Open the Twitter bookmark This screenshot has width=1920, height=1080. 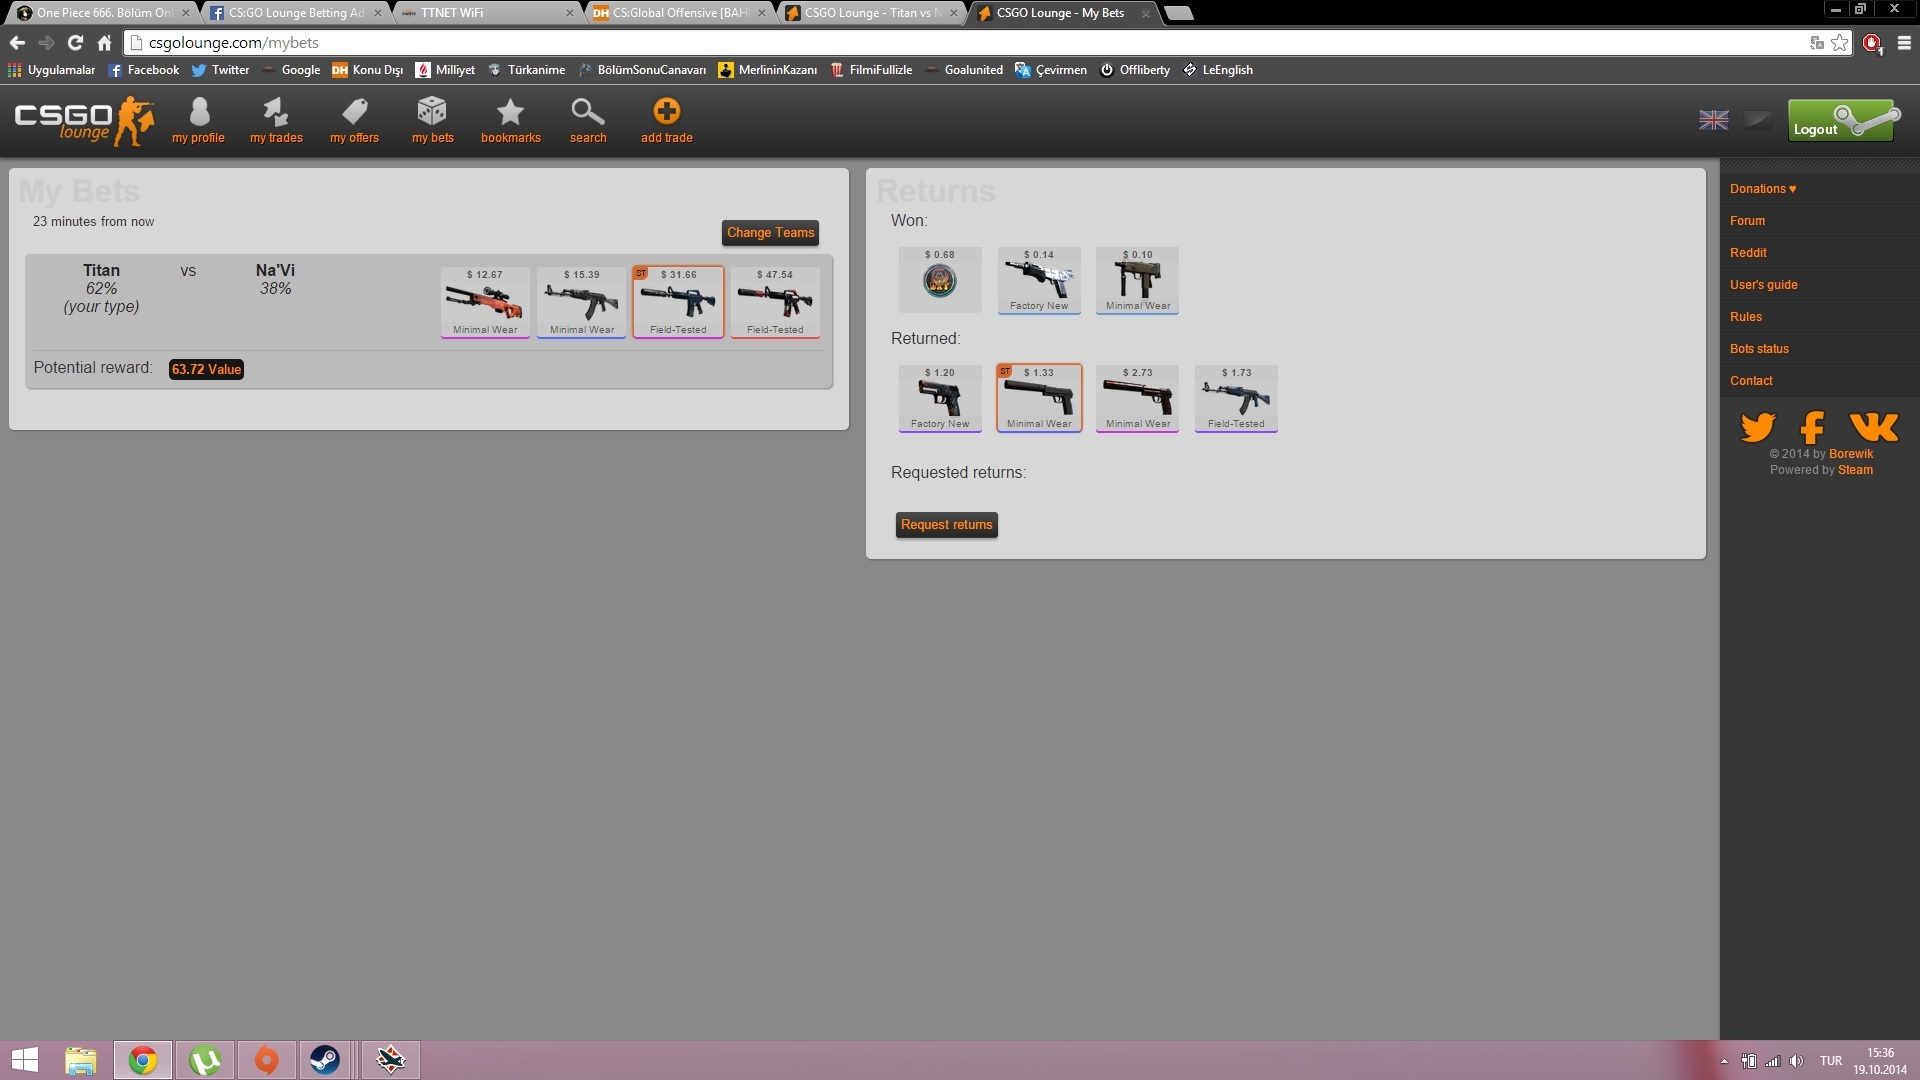coord(220,70)
